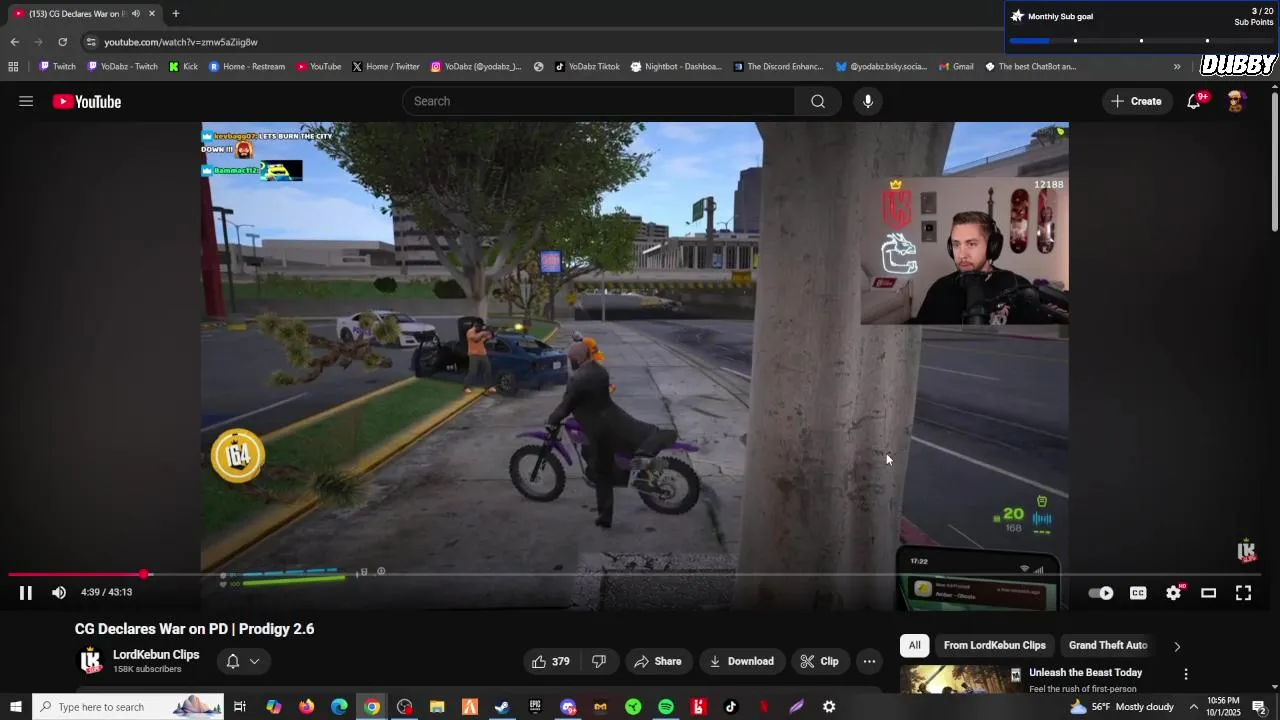Share the video

tap(658, 661)
